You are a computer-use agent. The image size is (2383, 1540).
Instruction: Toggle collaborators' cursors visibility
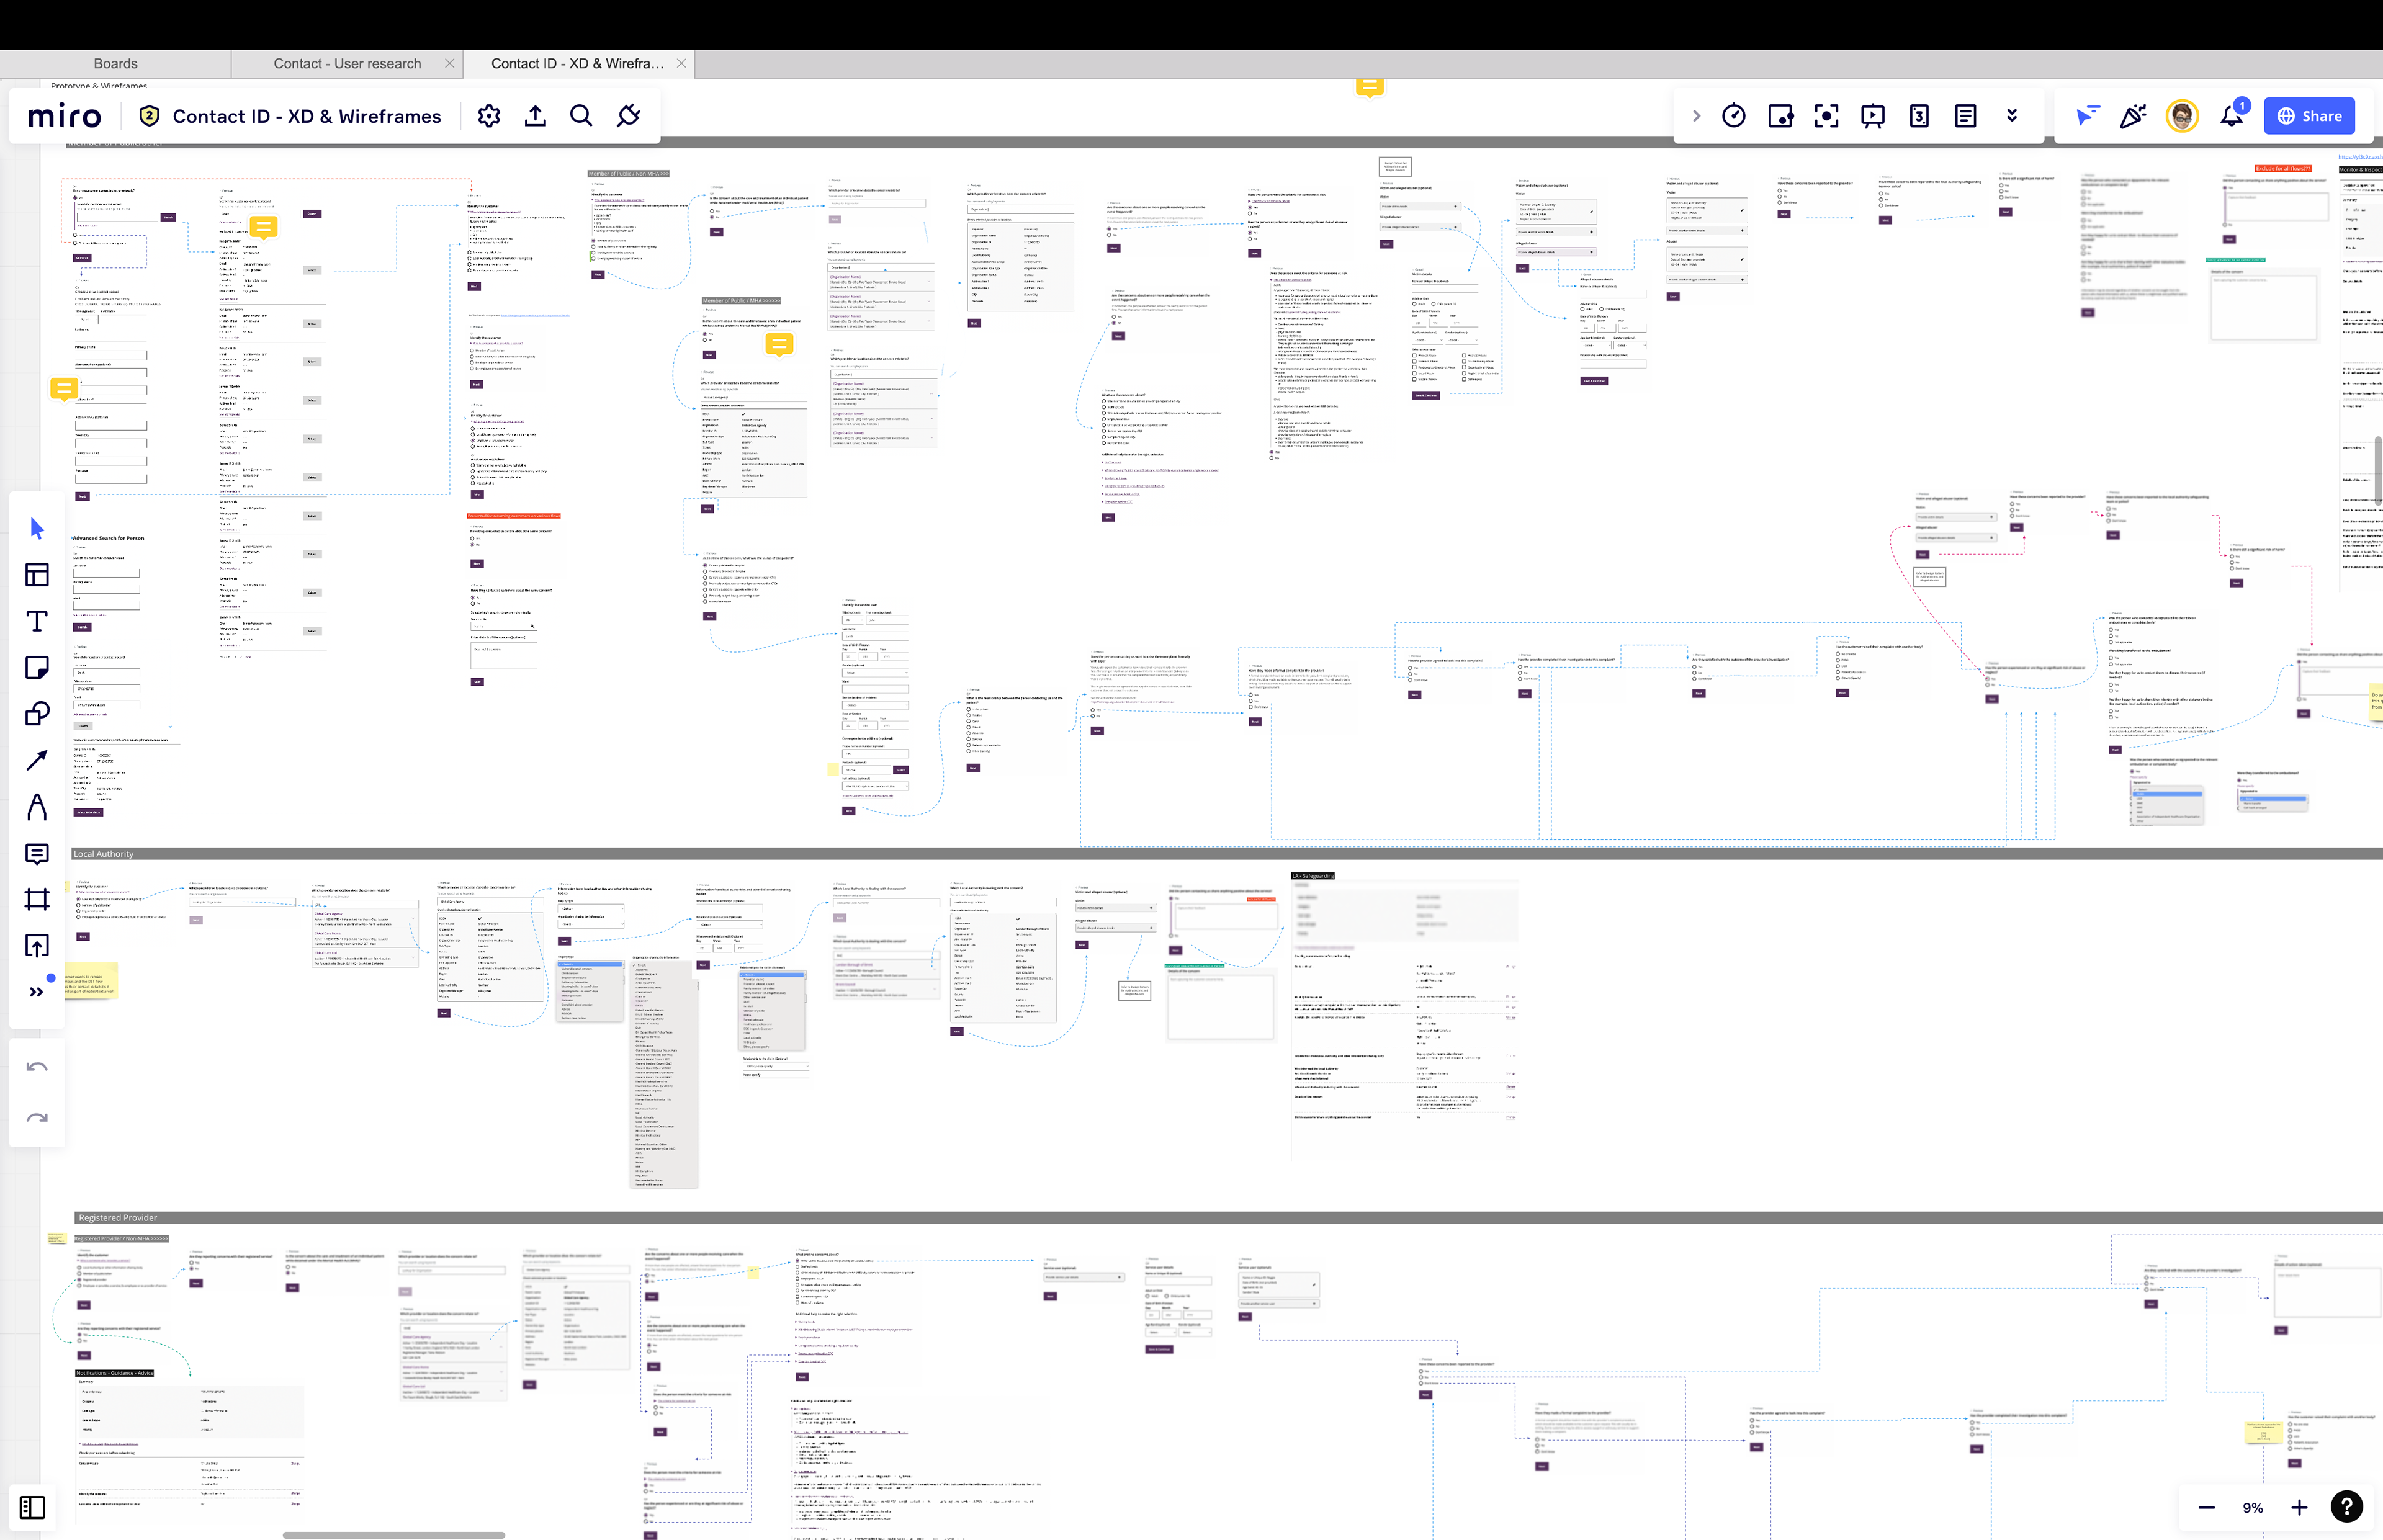click(2087, 116)
